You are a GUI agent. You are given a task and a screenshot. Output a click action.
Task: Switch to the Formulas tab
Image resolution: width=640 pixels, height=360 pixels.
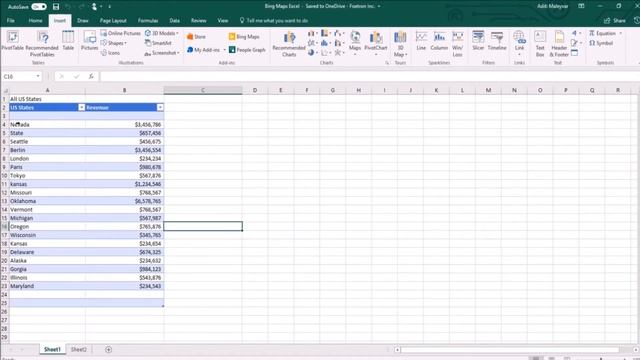pos(148,20)
